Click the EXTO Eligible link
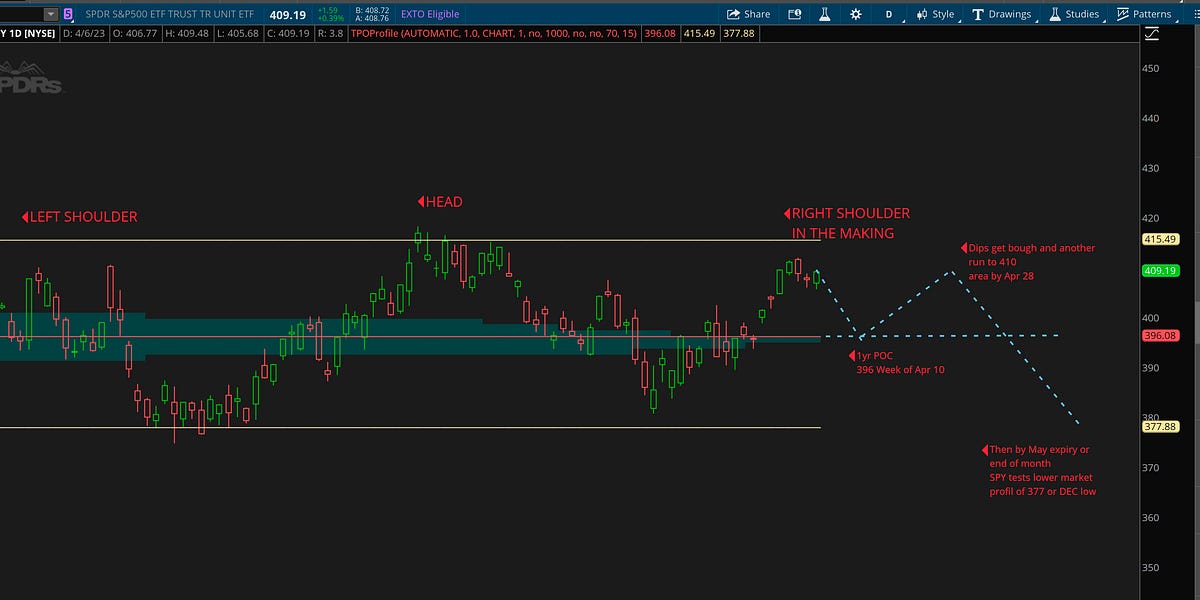 pyautogui.click(x=432, y=13)
